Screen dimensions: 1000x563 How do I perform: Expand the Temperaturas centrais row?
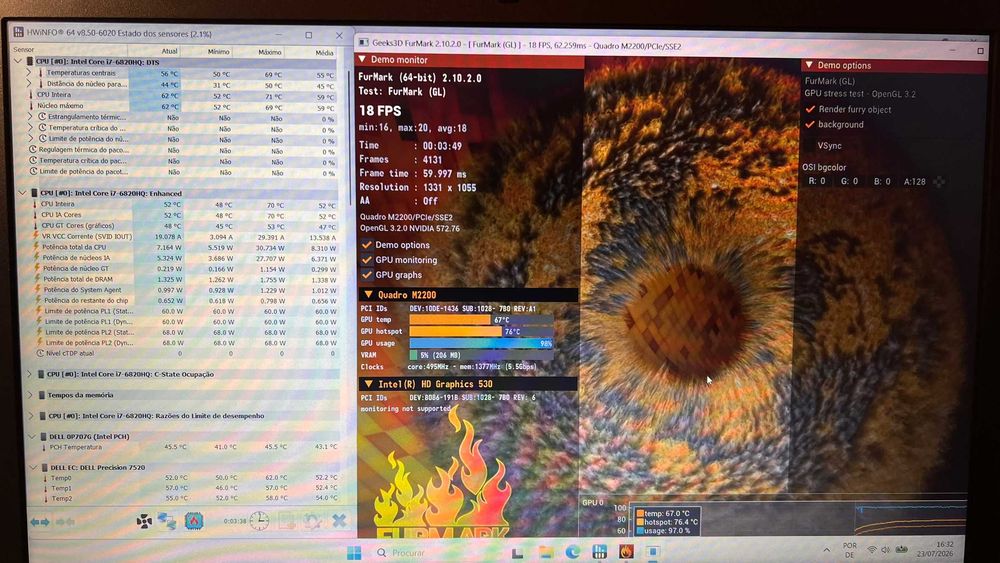point(29,73)
